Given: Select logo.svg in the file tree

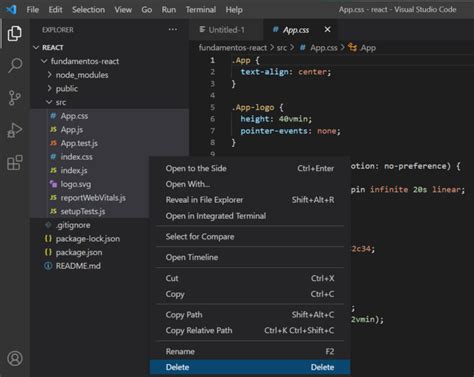Looking at the screenshot, I should [76, 184].
